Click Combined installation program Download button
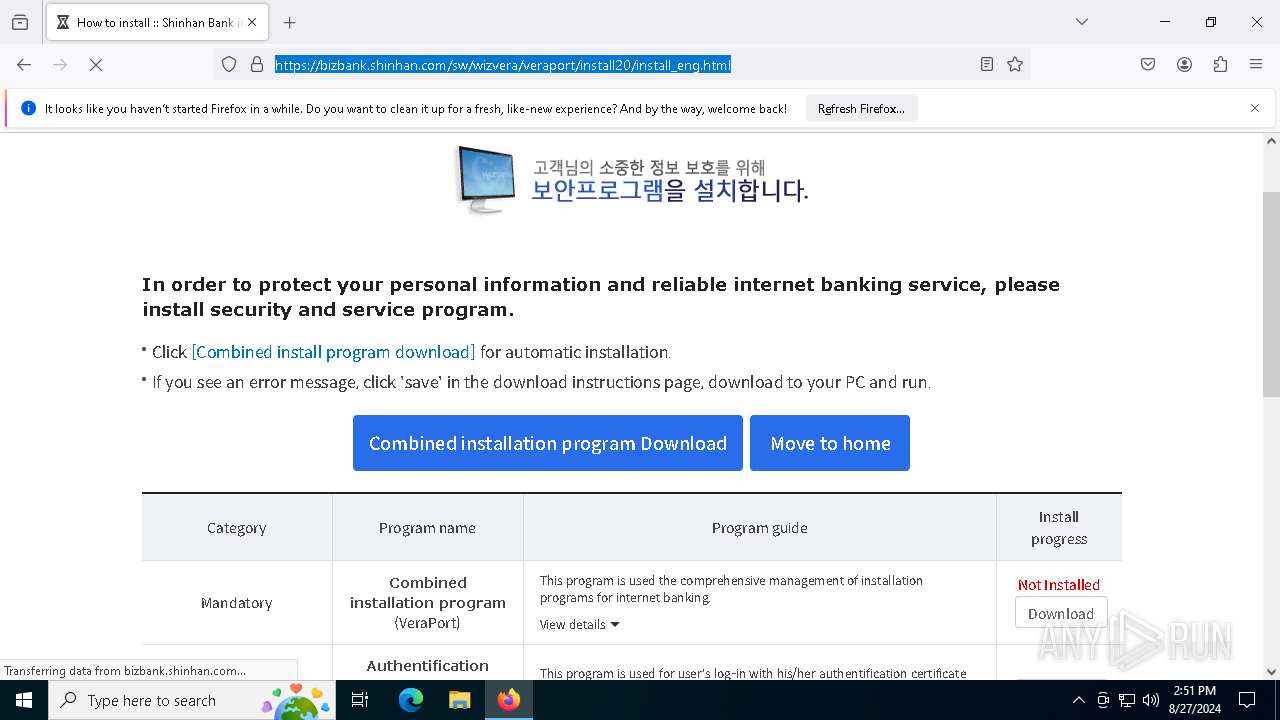1280x720 pixels. (548, 443)
